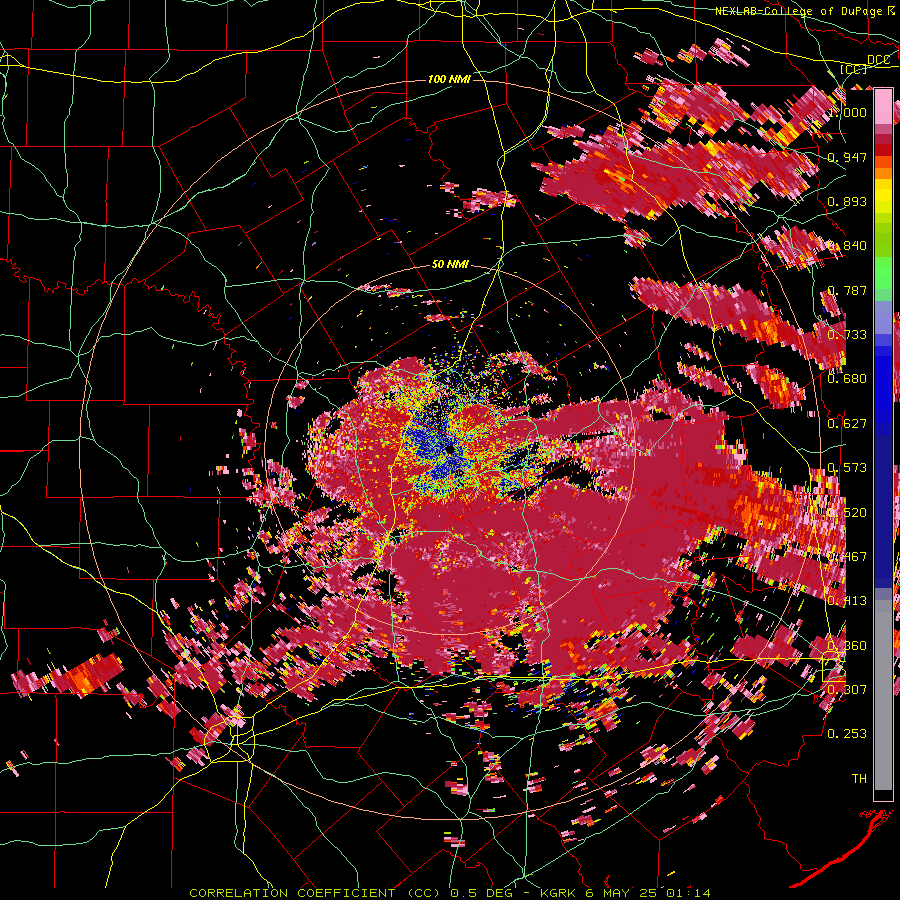Click the 0.947 color scale value
Viewport: 900px width, 900px height.
pyautogui.click(x=847, y=157)
